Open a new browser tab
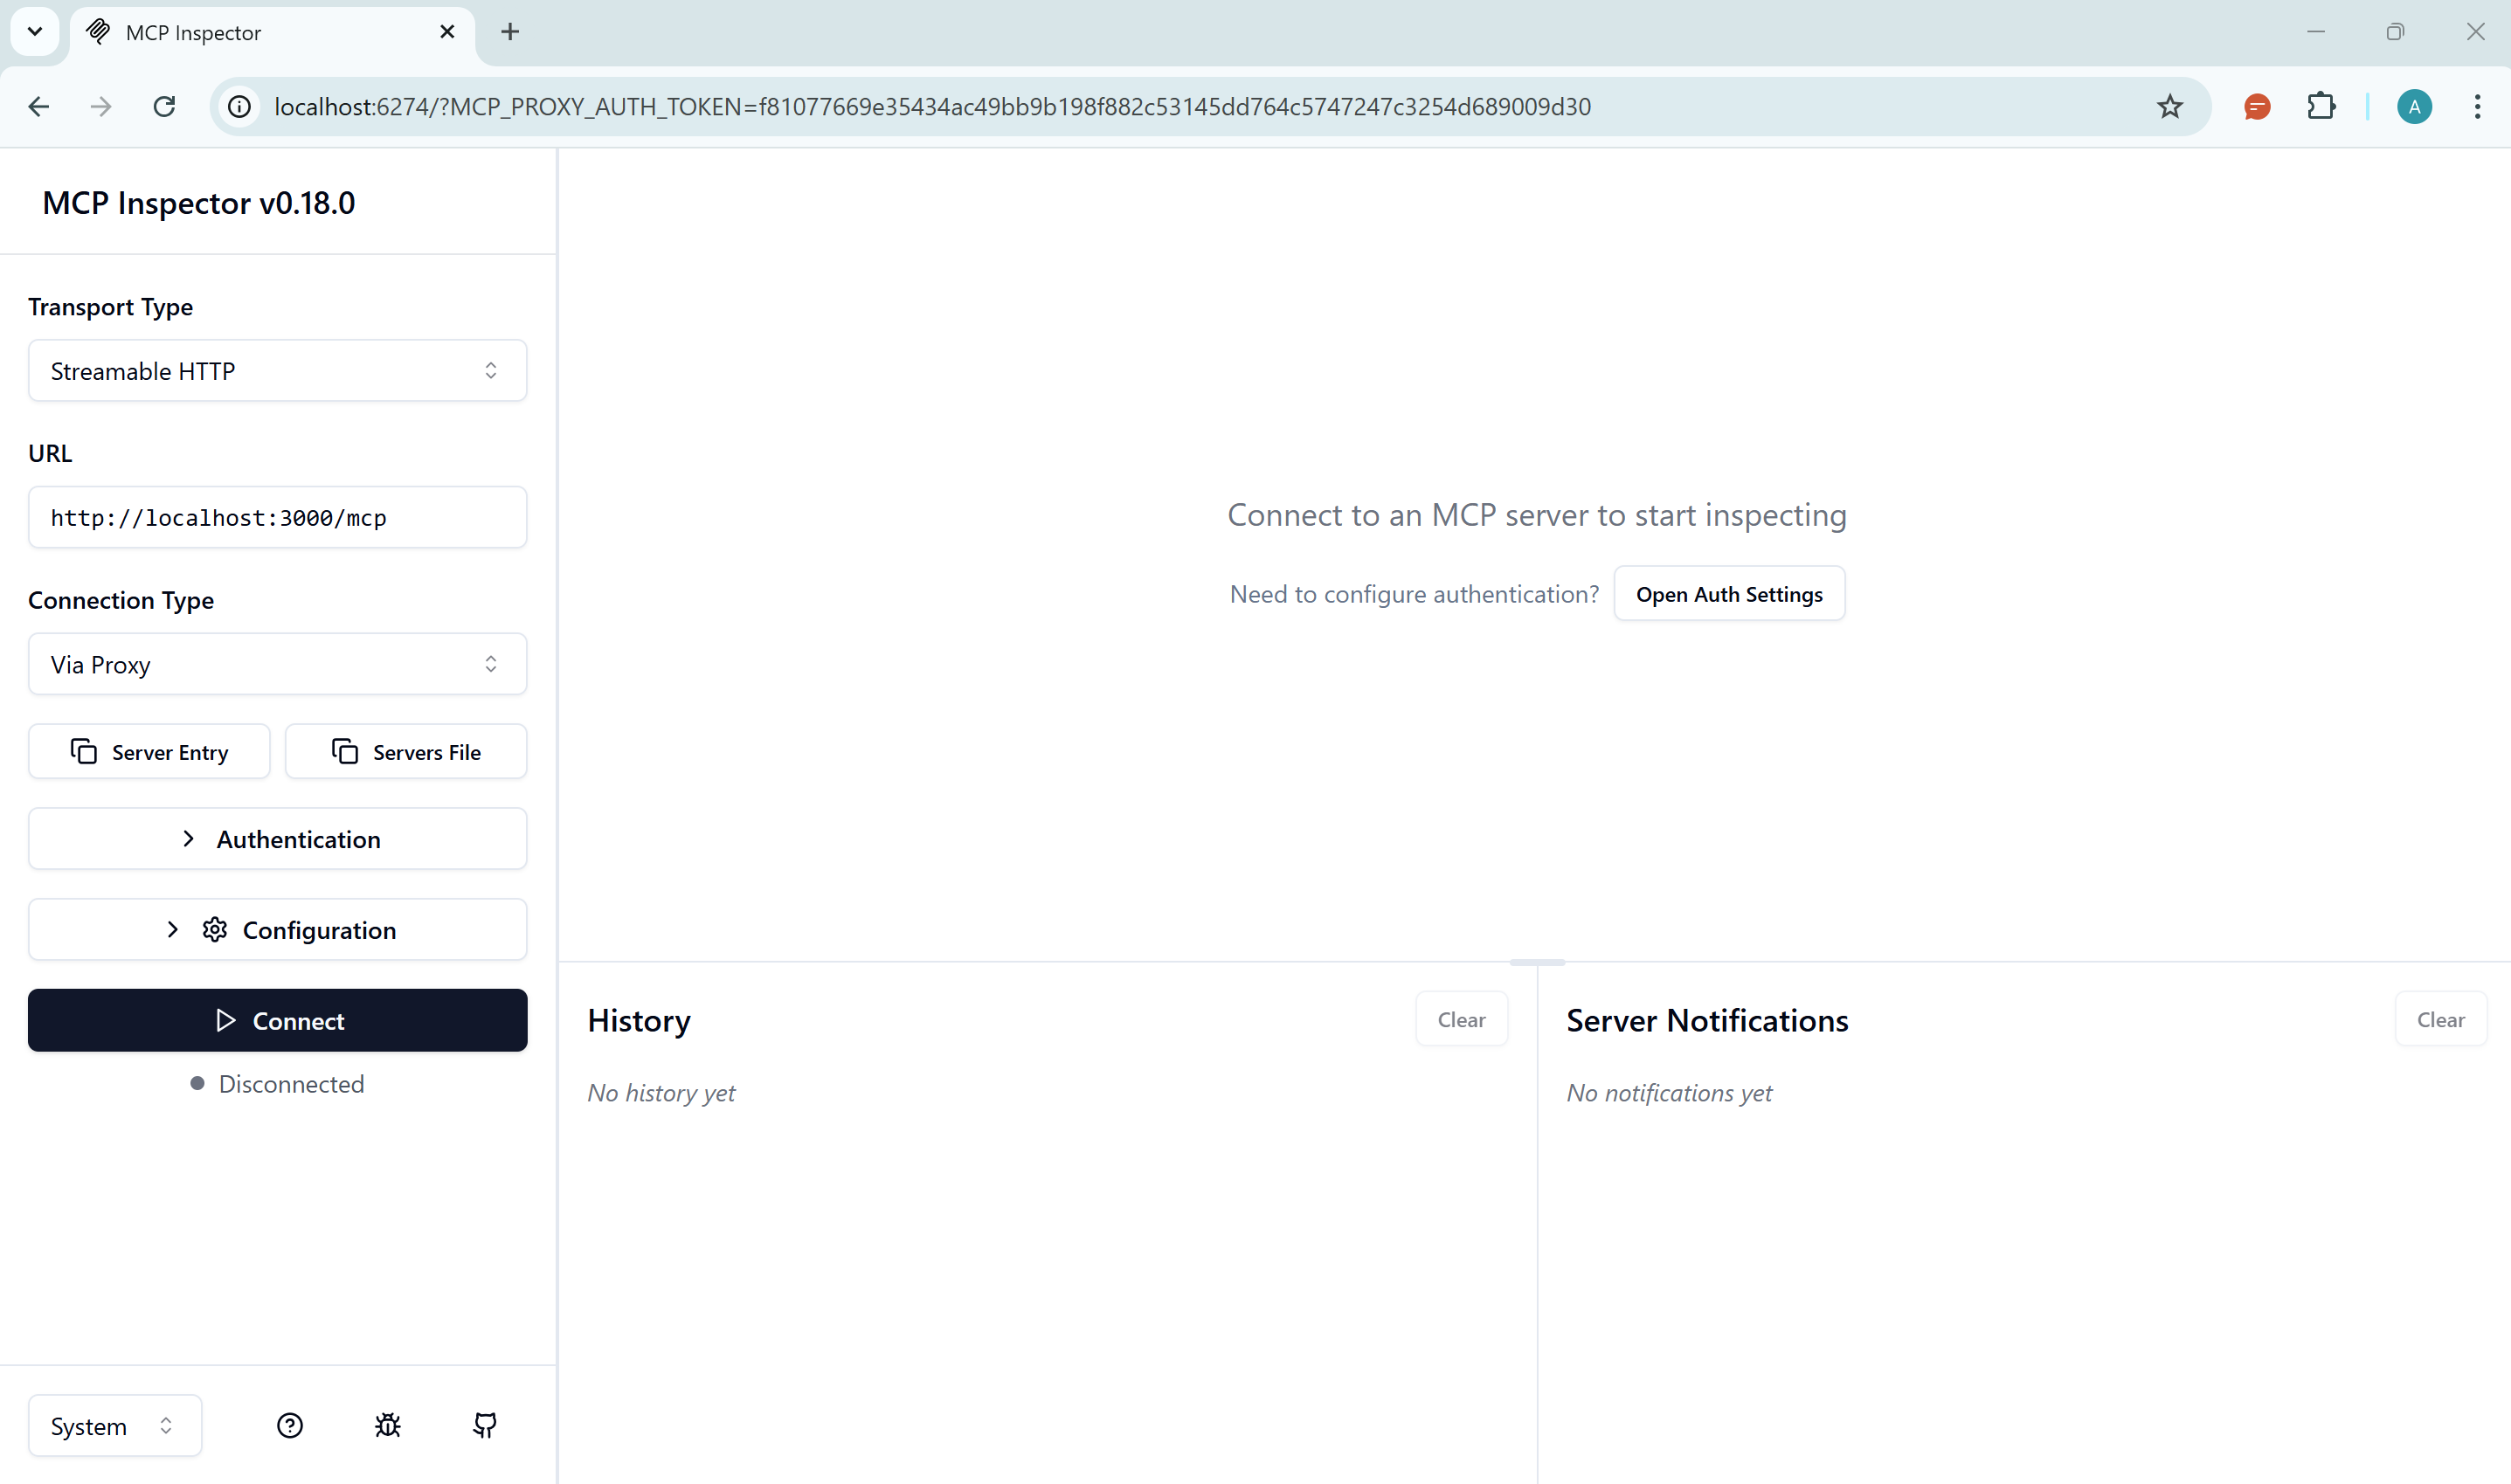 (510, 32)
